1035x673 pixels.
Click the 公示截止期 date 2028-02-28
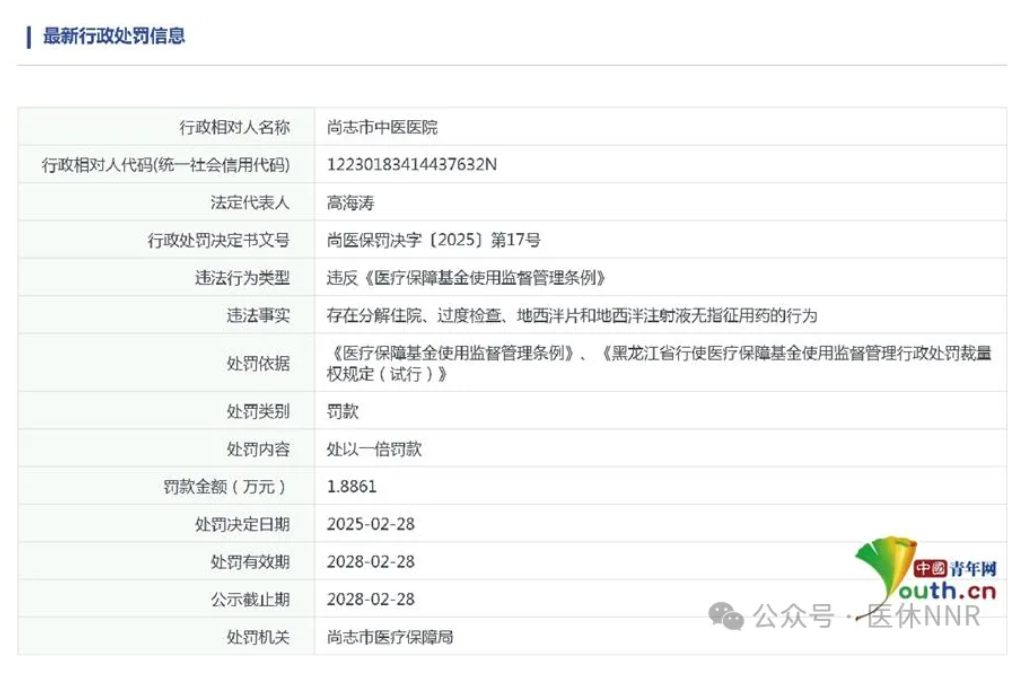tap(371, 600)
